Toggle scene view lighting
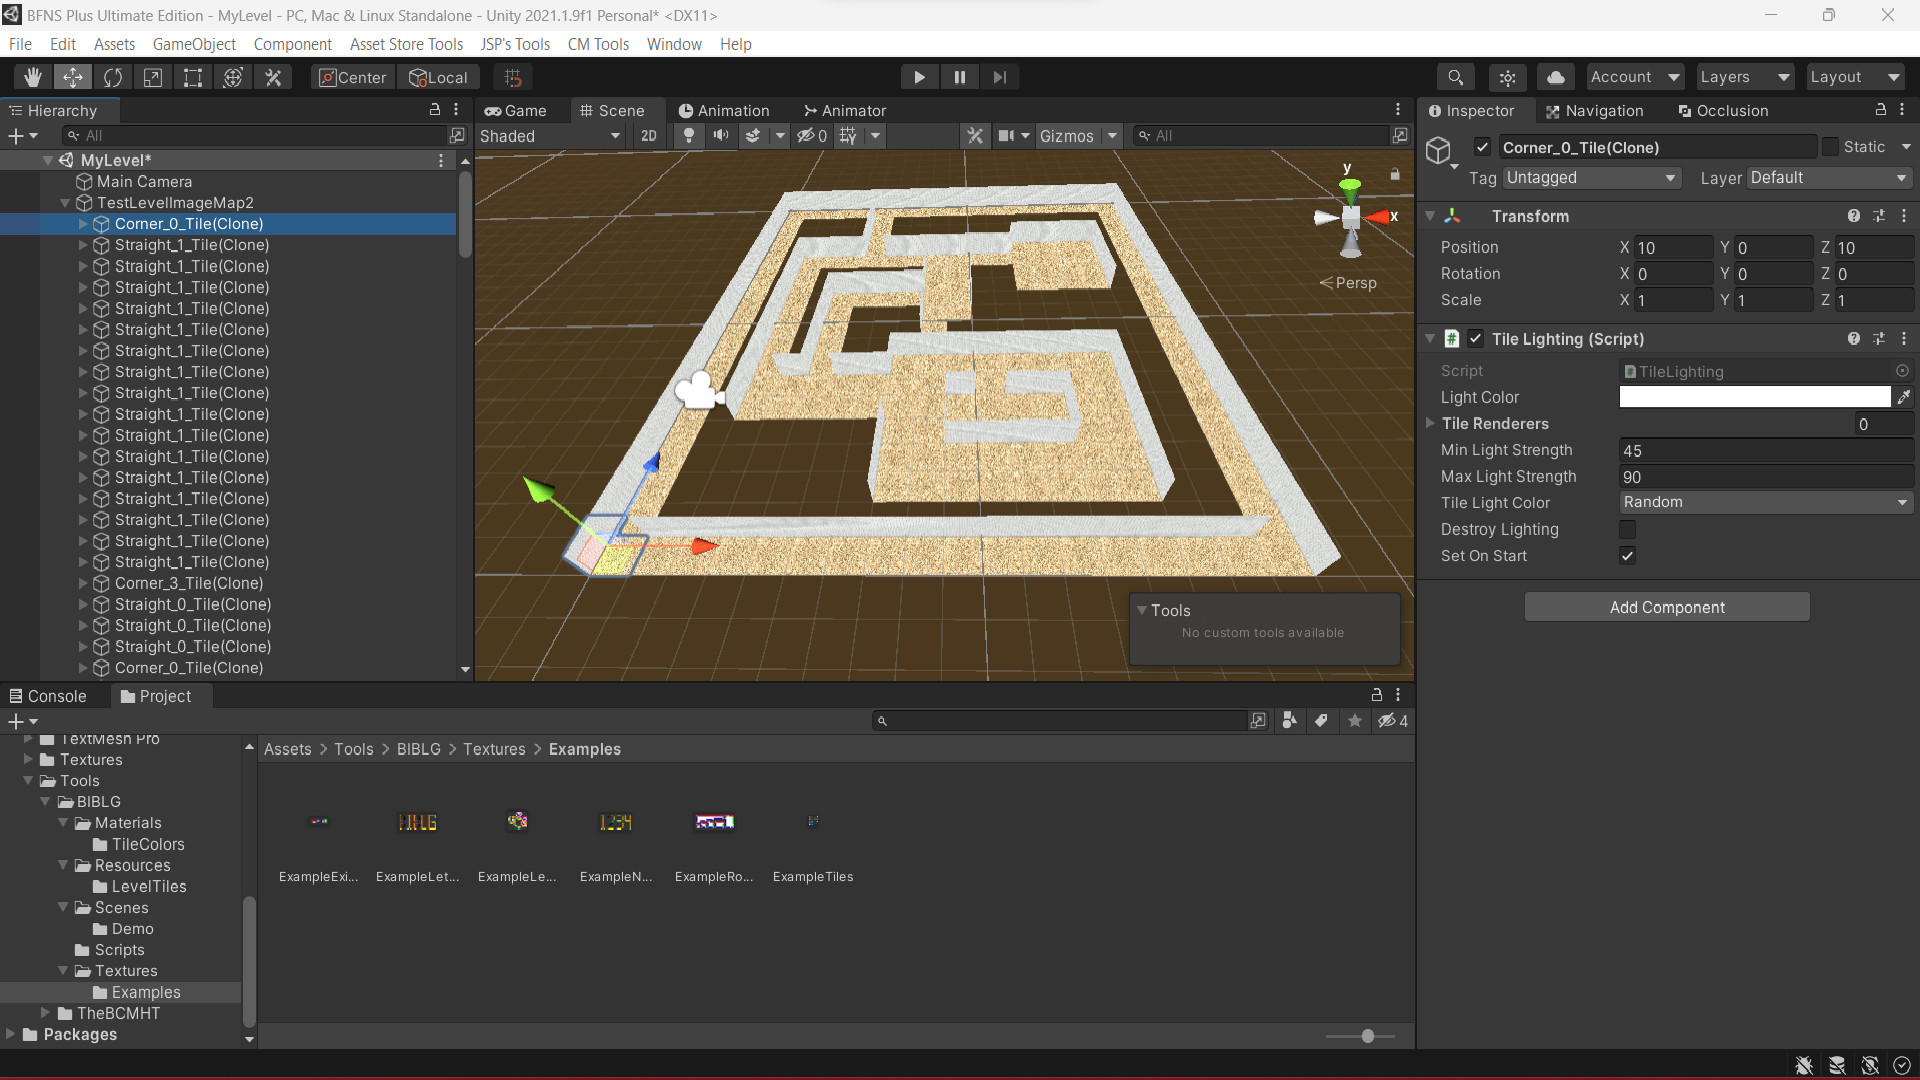This screenshot has height=1080, width=1920. point(689,136)
